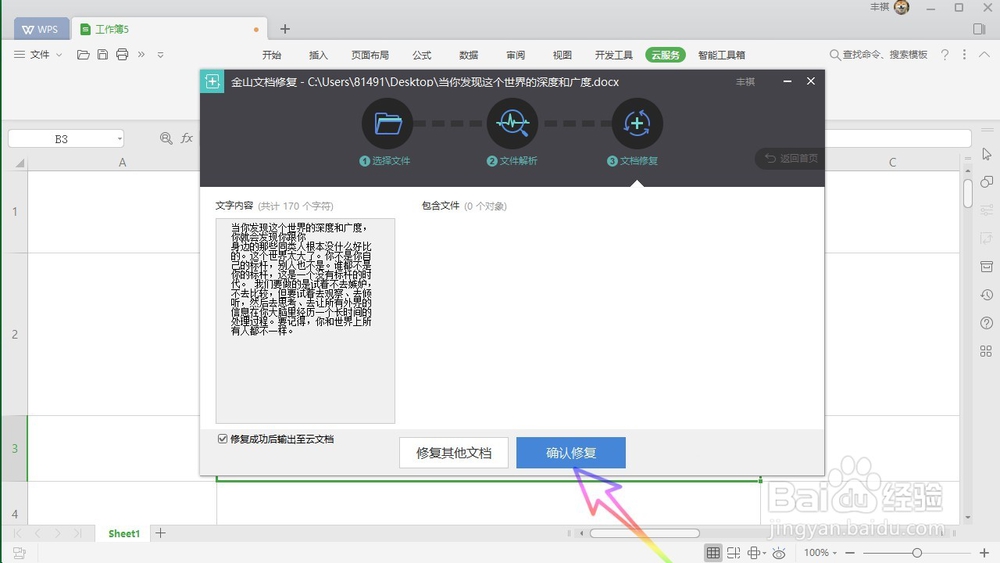Click the print icon in toolbar
Viewport: 1000px width, 563px height.
pos(122,55)
